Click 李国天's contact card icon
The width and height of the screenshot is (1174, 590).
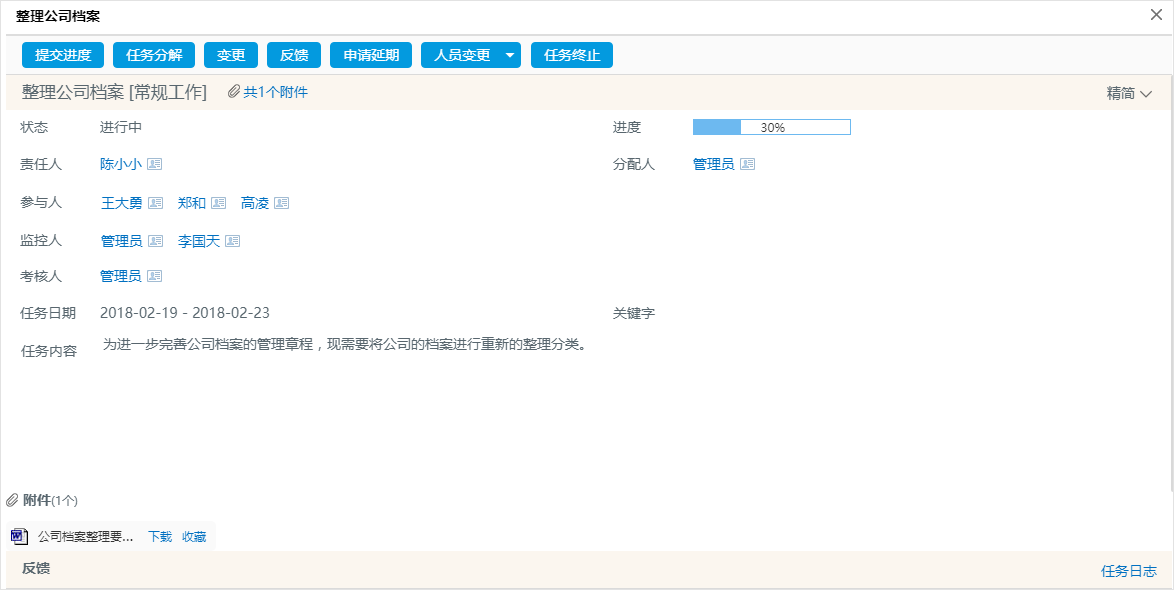[233, 240]
